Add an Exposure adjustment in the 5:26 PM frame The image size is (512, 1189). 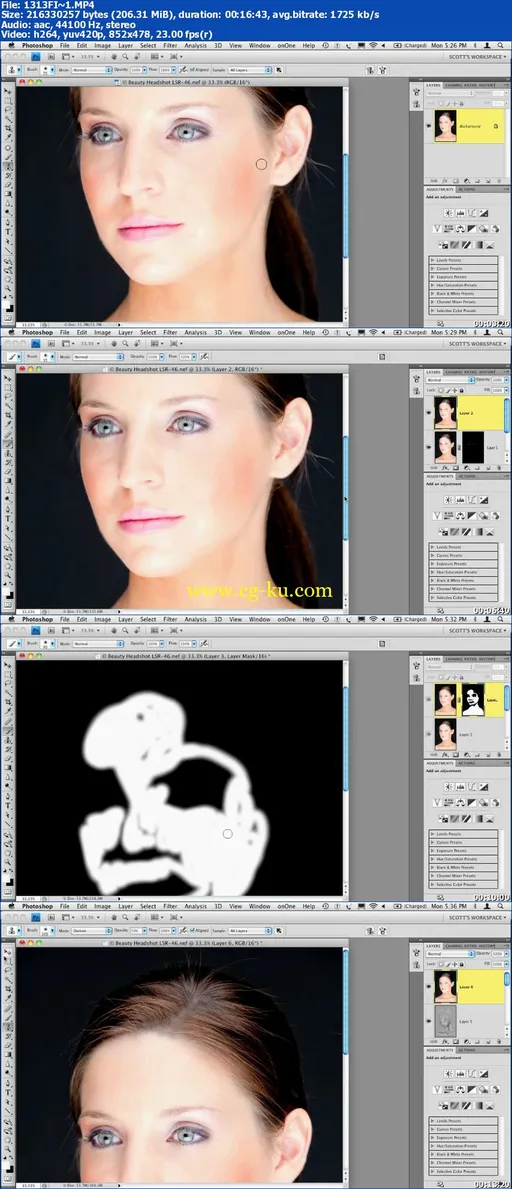coord(483,213)
